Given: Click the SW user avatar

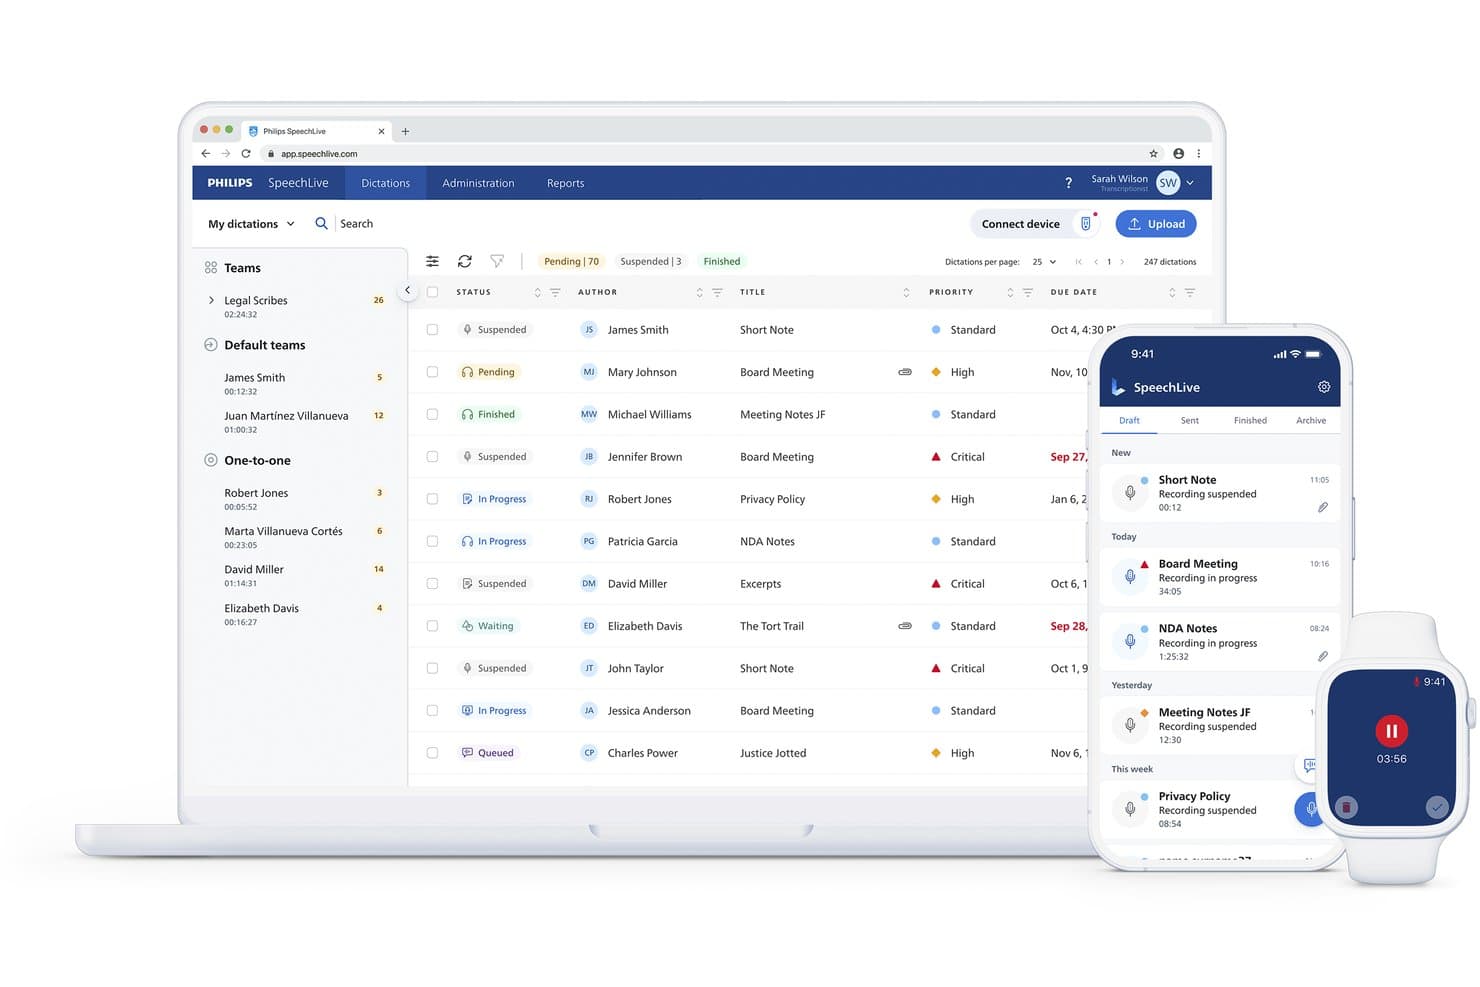Looking at the screenshot, I should 1168,183.
